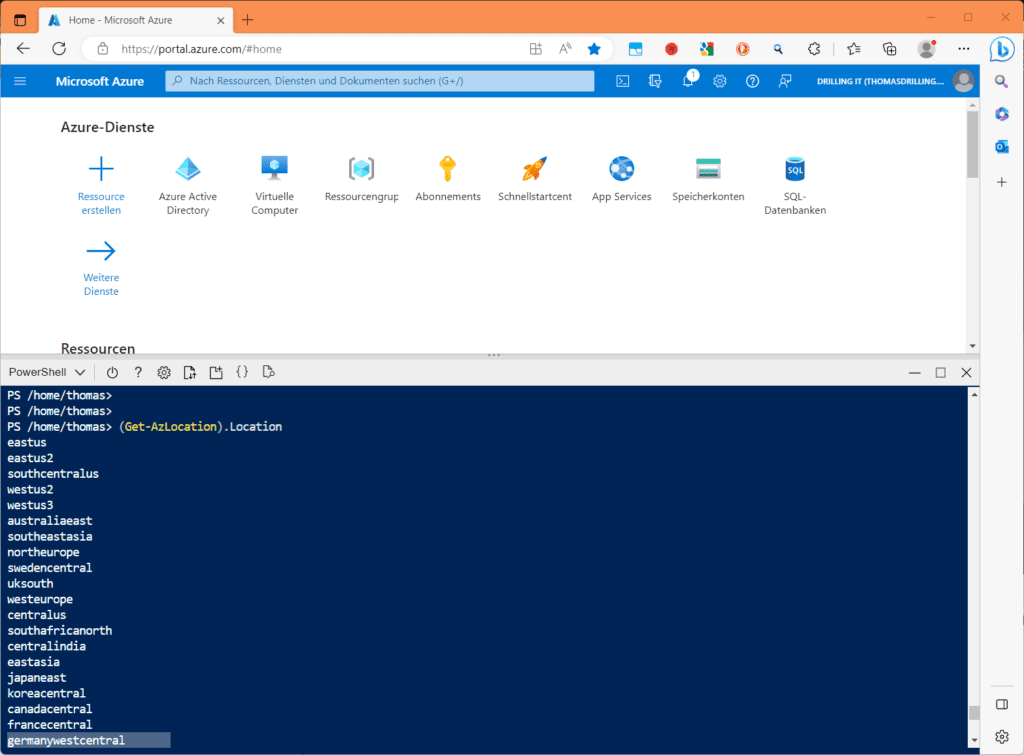The image size is (1024, 755).
Task: Open Azure help question mark
Action: click(752, 81)
